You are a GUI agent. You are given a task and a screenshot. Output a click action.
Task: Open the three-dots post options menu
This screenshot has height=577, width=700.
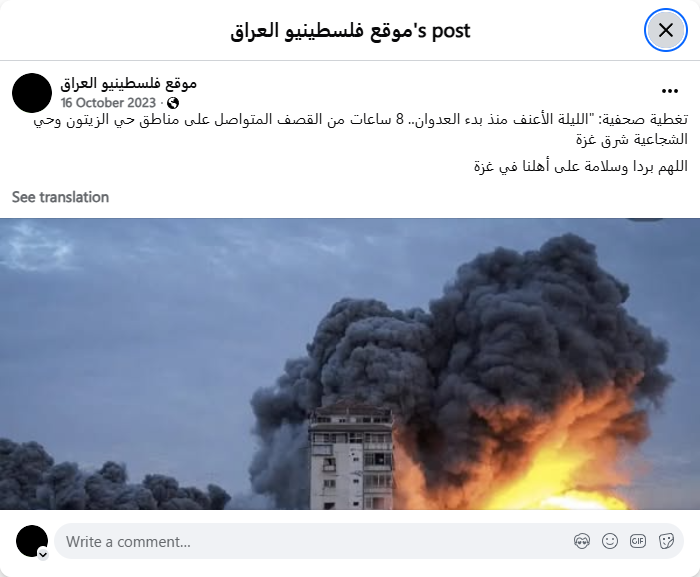click(x=670, y=91)
